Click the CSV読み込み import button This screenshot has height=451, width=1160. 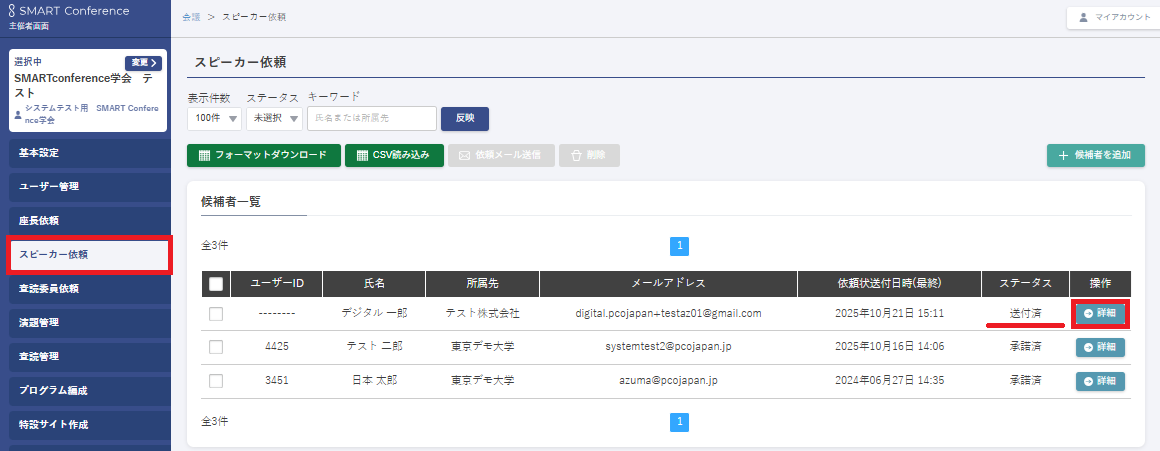394,155
